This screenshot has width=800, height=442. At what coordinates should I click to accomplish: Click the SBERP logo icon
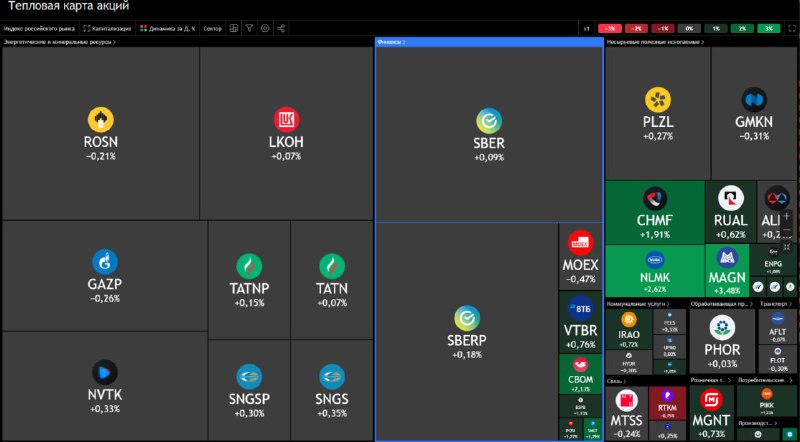click(x=467, y=318)
